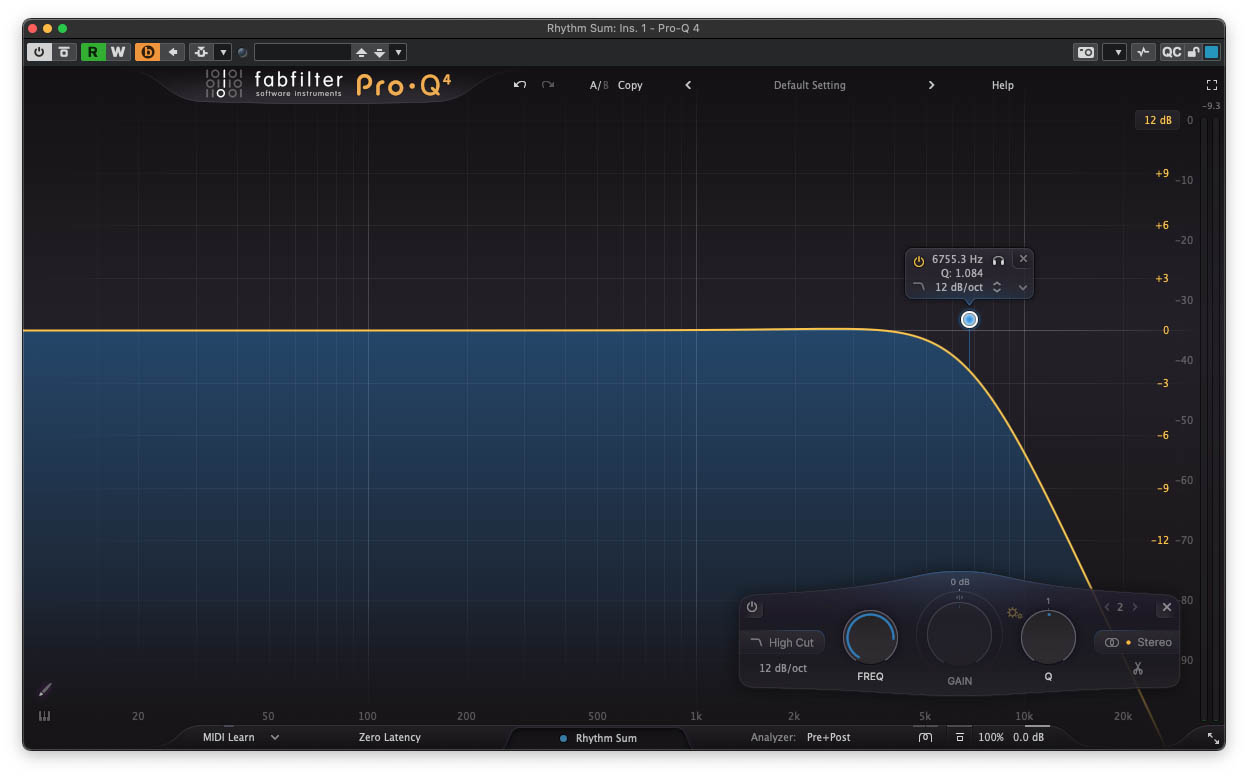Open the gear settings icon near Q knob
This screenshot has height=777, width=1248.
pos(1014,612)
